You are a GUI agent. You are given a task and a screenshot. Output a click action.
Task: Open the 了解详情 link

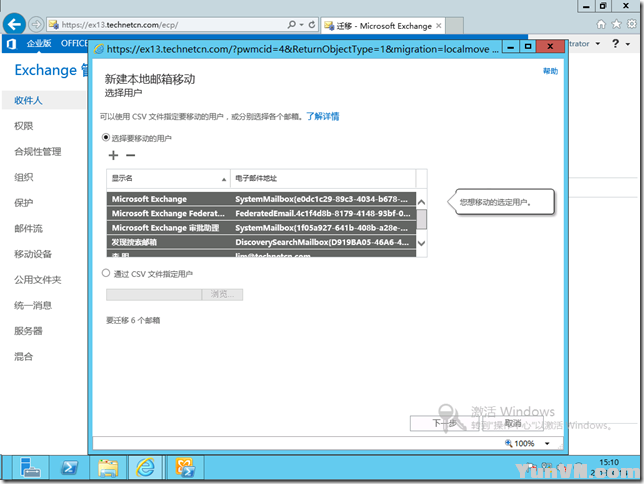coord(322,116)
